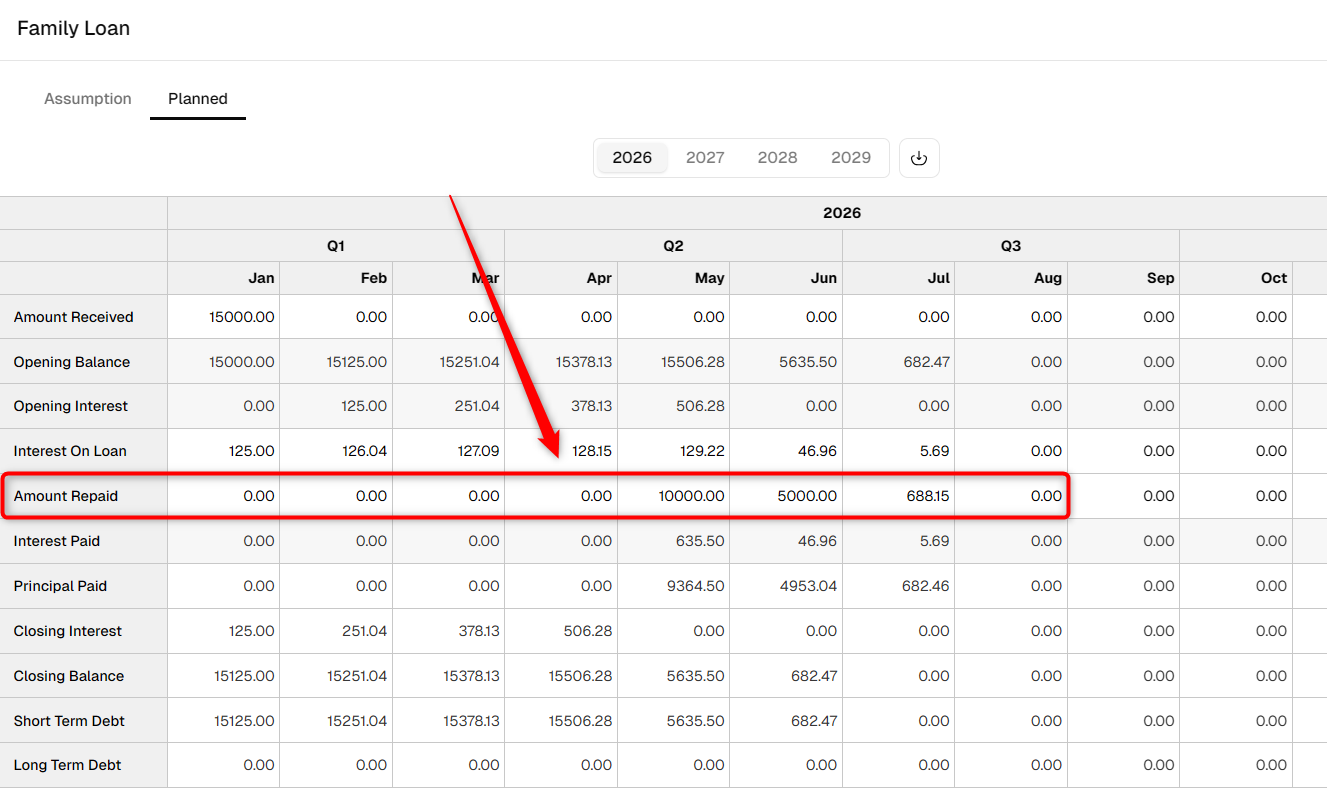1327x811 pixels.
Task: Click Principal Paid Jul value 682.46
Action: [926, 586]
